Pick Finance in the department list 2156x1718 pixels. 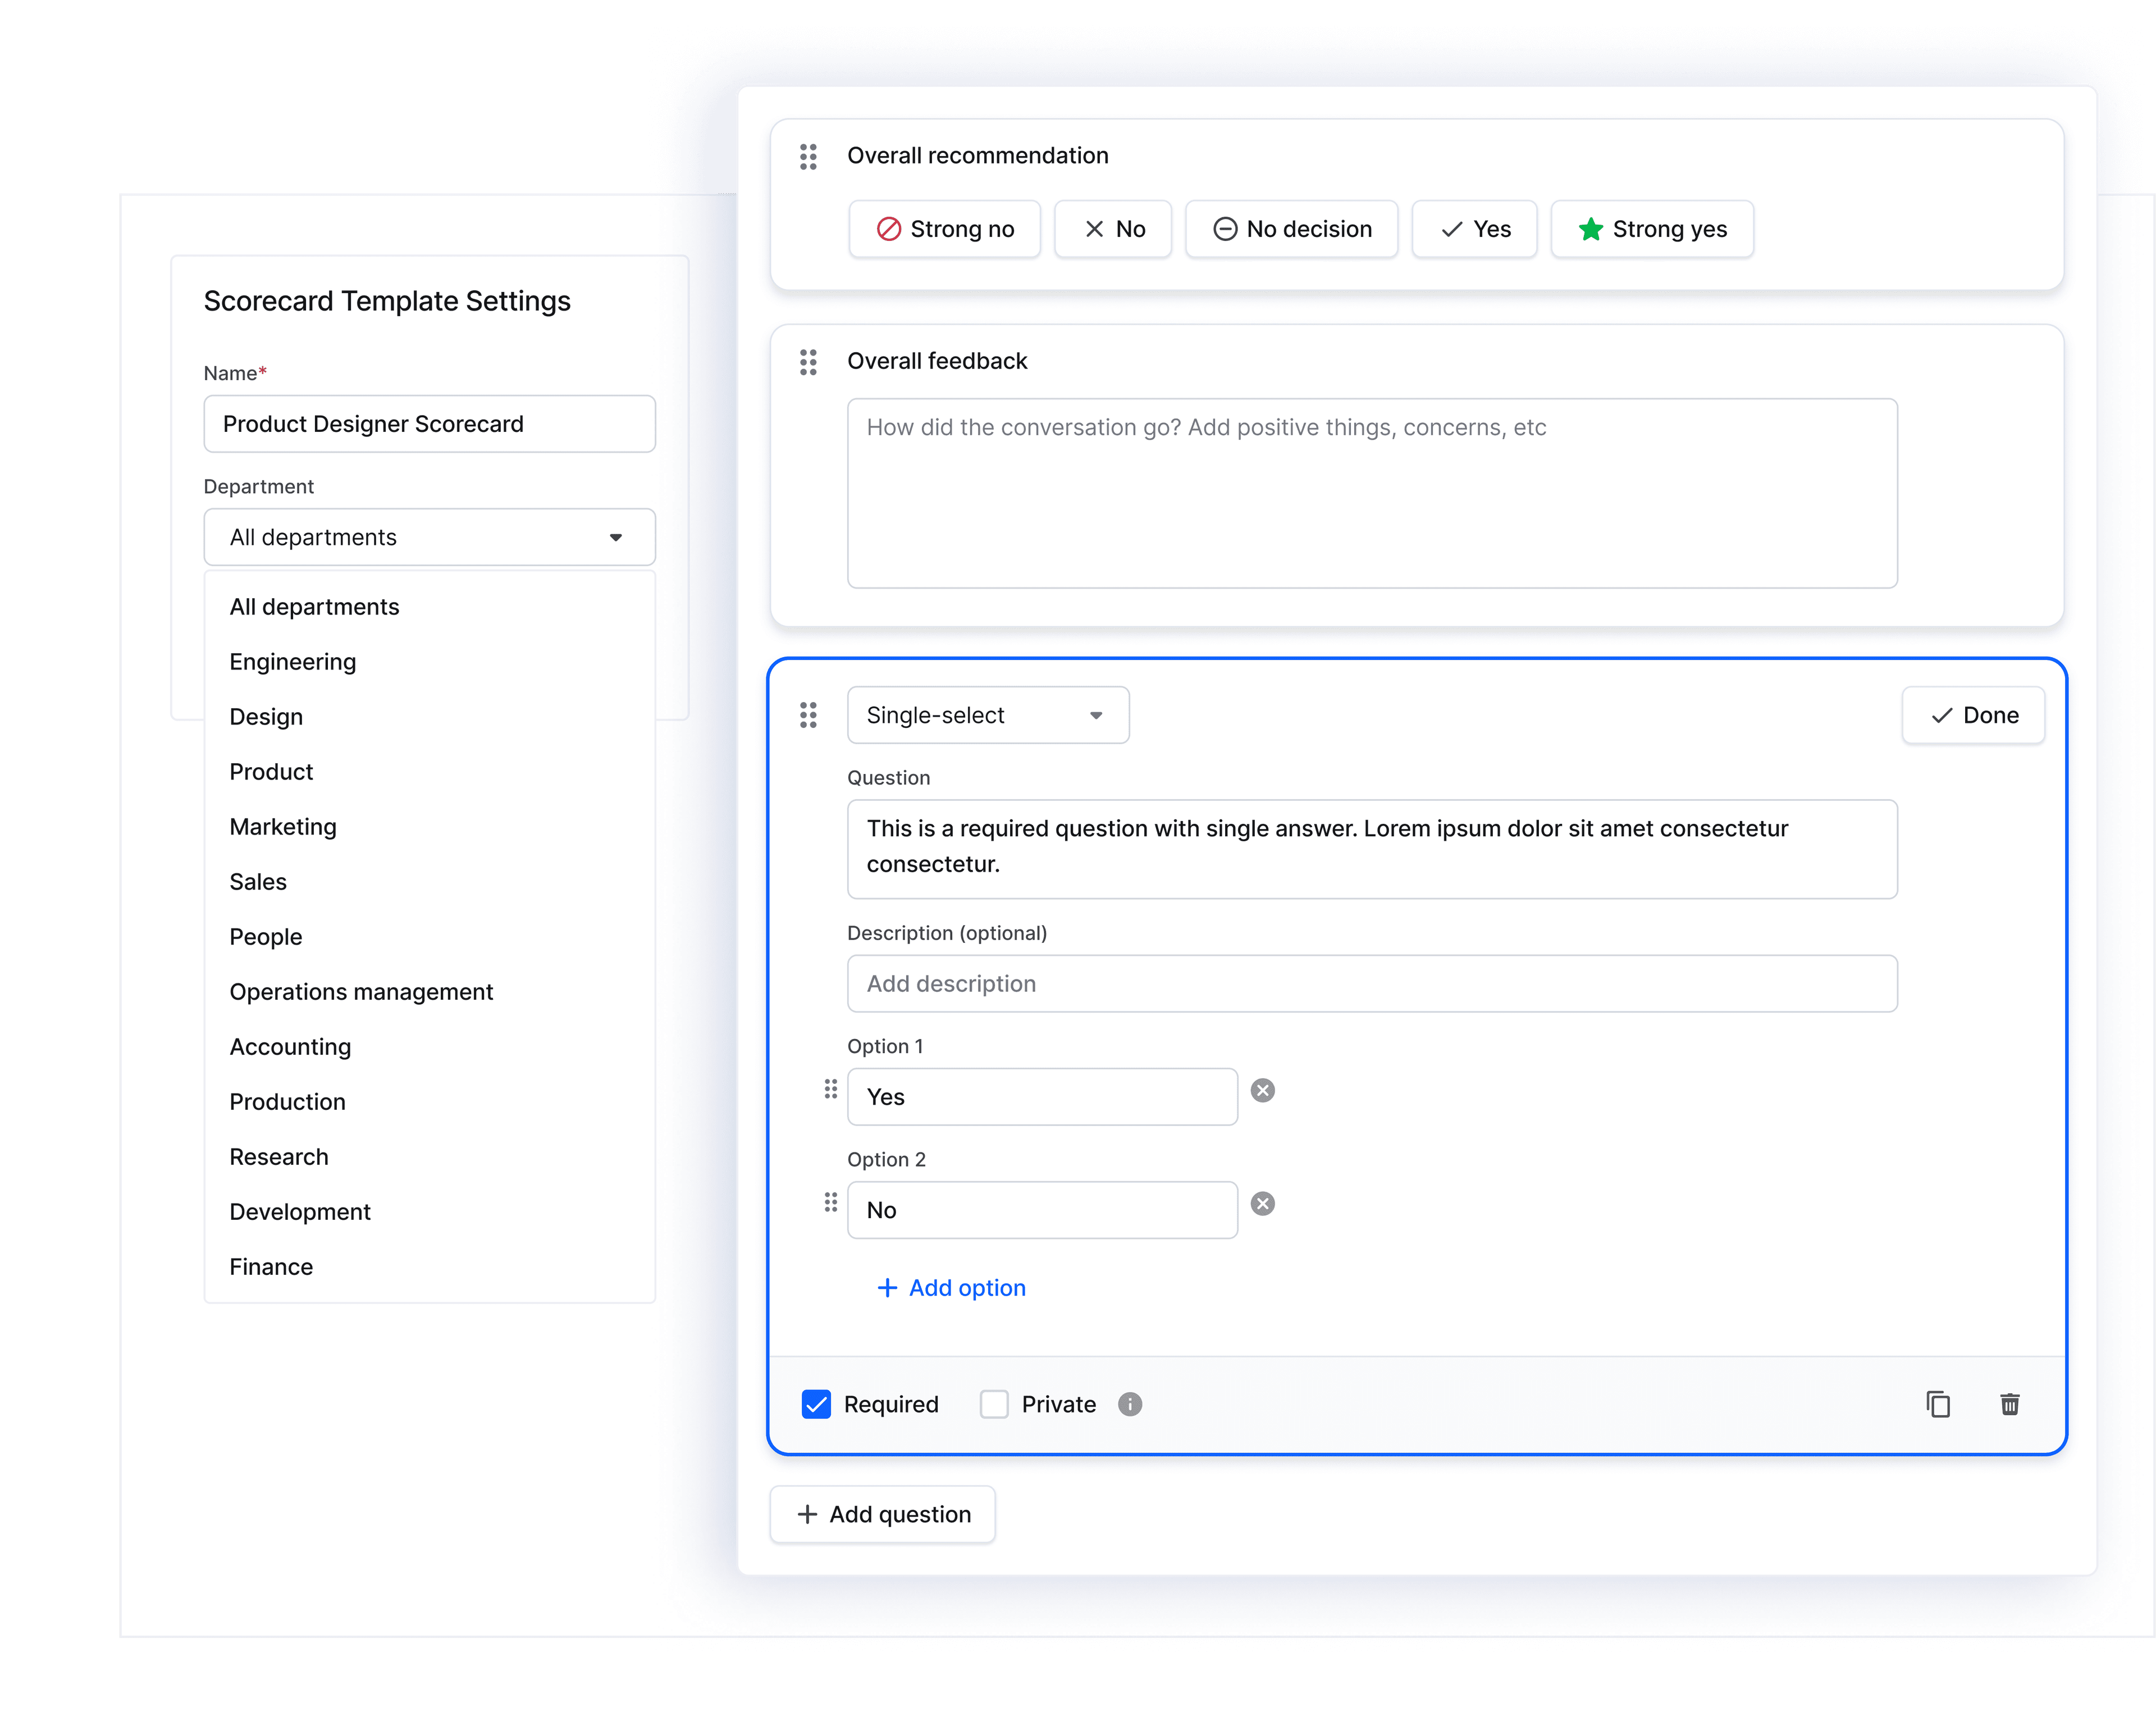coord(271,1267)
